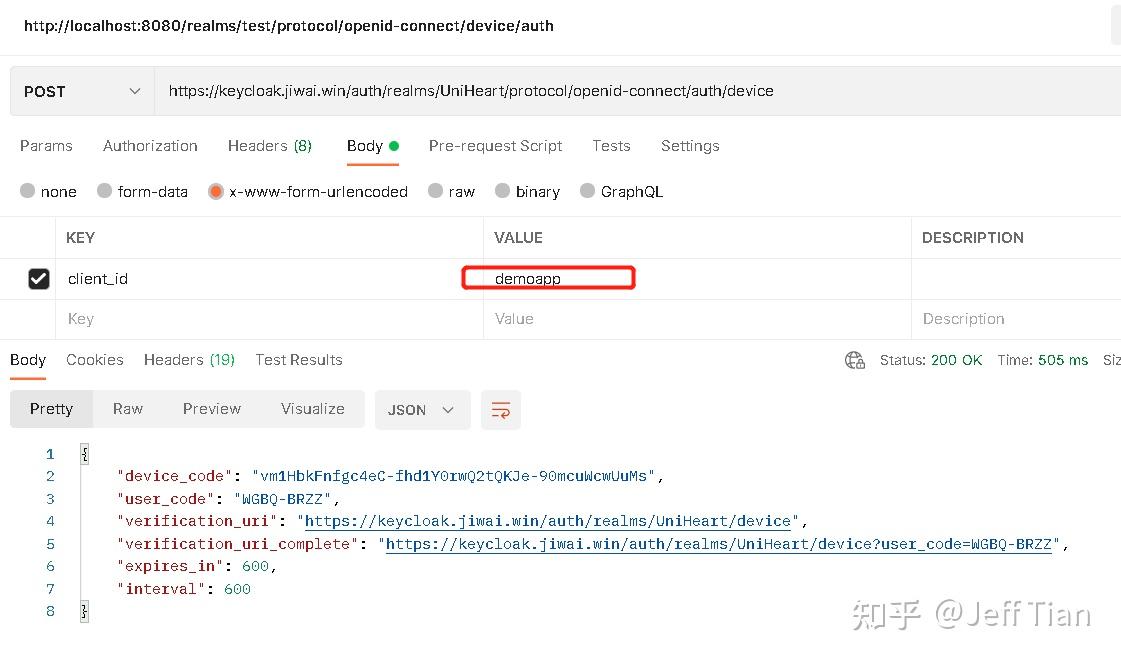
Task: Toggle the wrap lines icon beside JSON dropdown
Action: (x=500, y=409)
